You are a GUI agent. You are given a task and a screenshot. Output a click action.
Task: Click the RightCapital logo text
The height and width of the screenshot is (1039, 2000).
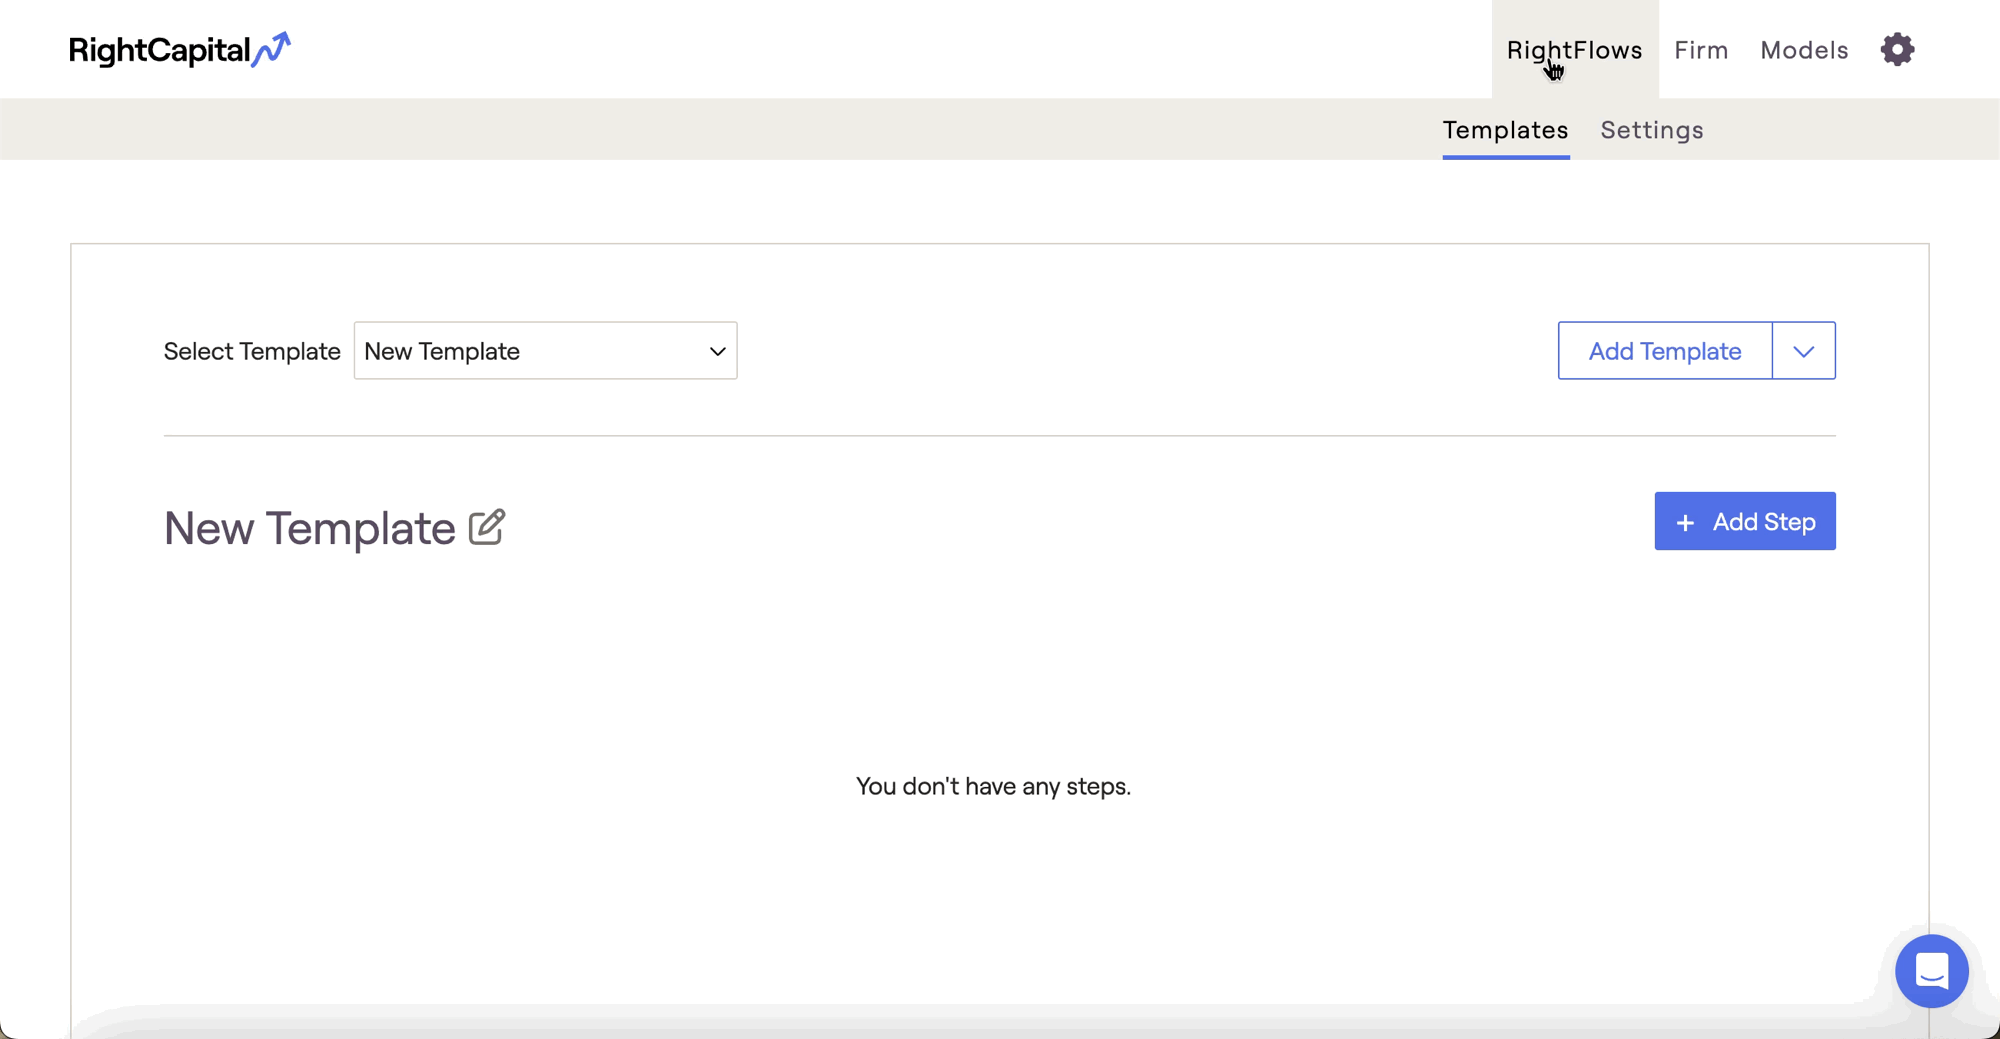159,50
